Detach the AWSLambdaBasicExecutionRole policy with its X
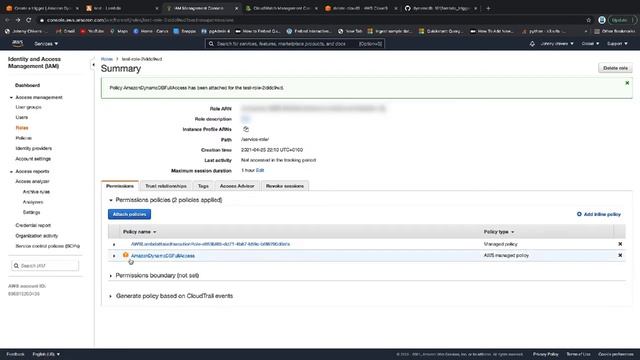Screen dimensions: 640x360 tap(620, 244)
